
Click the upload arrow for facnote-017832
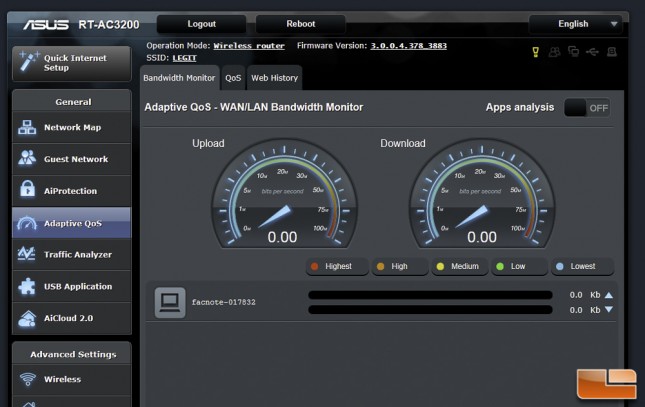[x=609, y=295]
